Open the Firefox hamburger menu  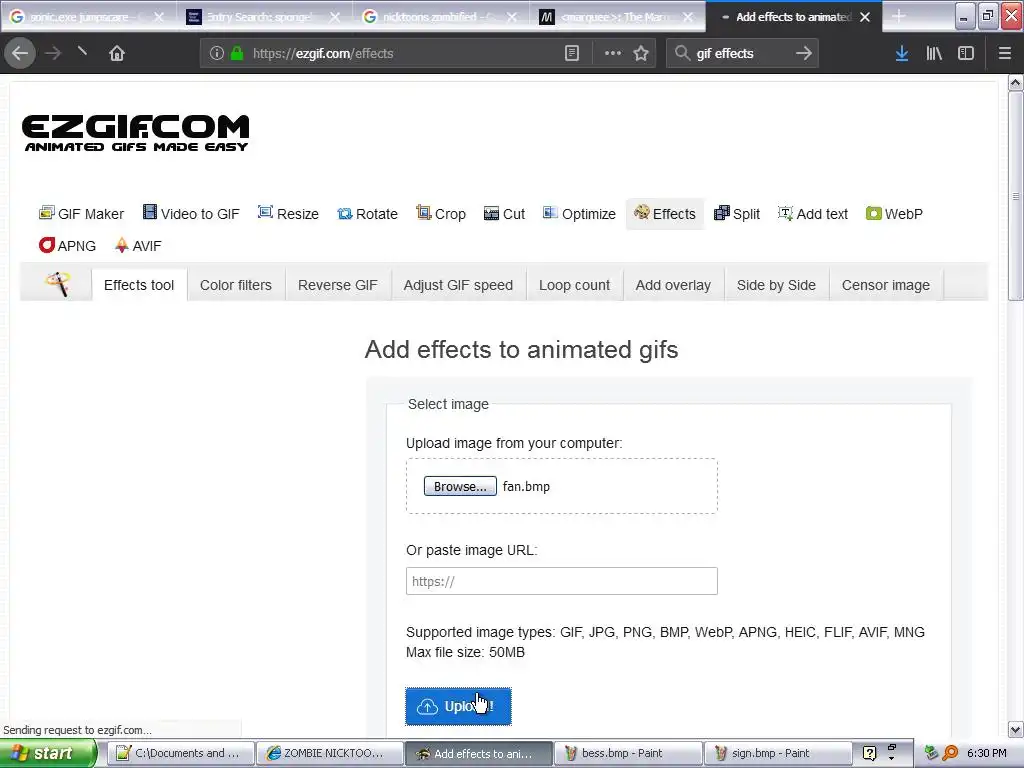click(1004, 53)
